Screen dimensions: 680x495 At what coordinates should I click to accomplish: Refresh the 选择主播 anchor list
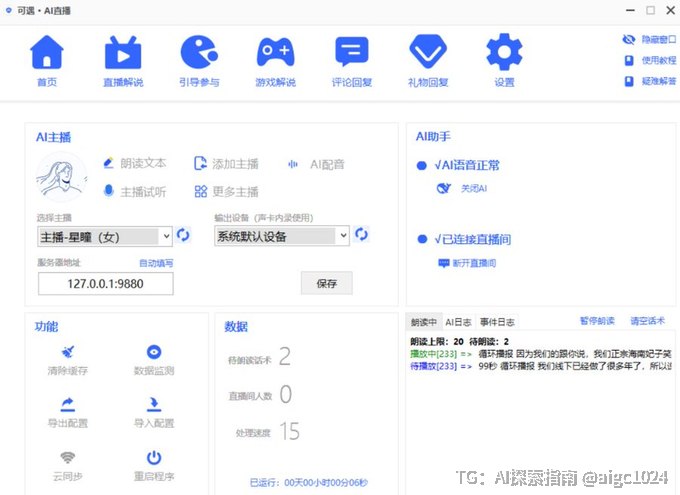click(x=183, y=235)
